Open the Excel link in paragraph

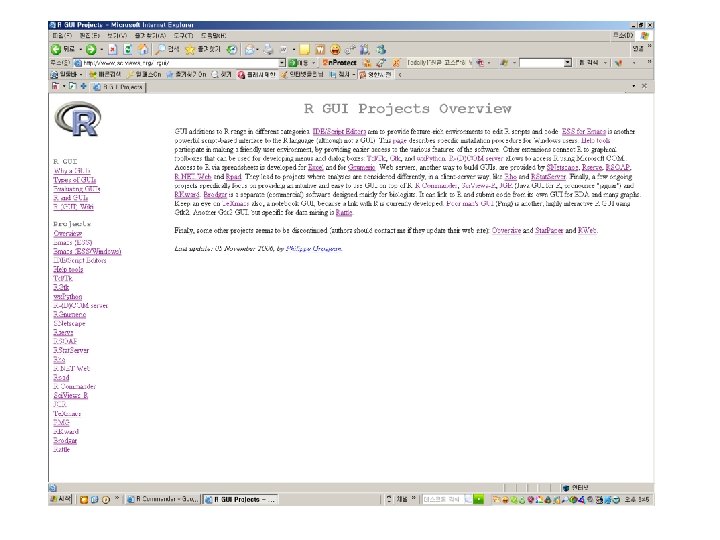(315, 167)
